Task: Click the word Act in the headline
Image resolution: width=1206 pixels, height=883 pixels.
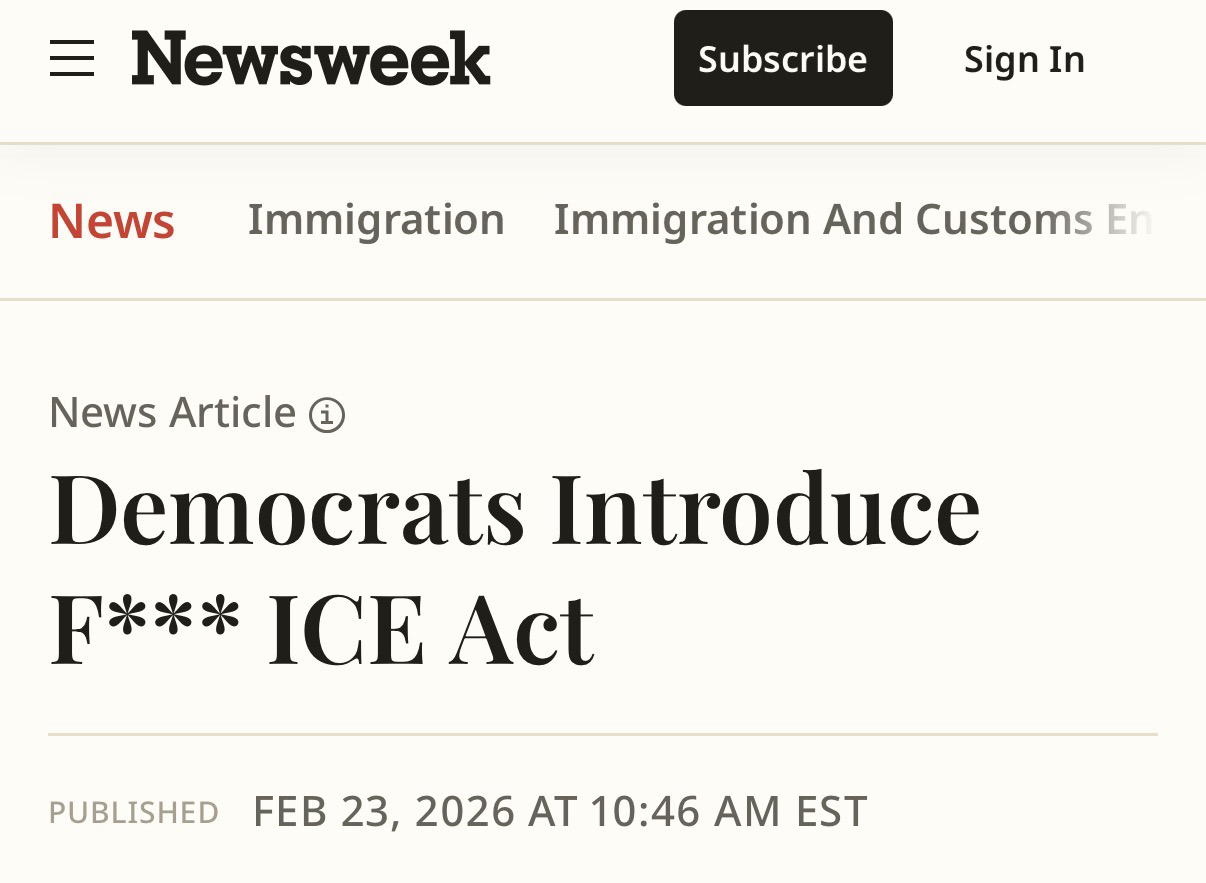Action: [x=521, y=629]
